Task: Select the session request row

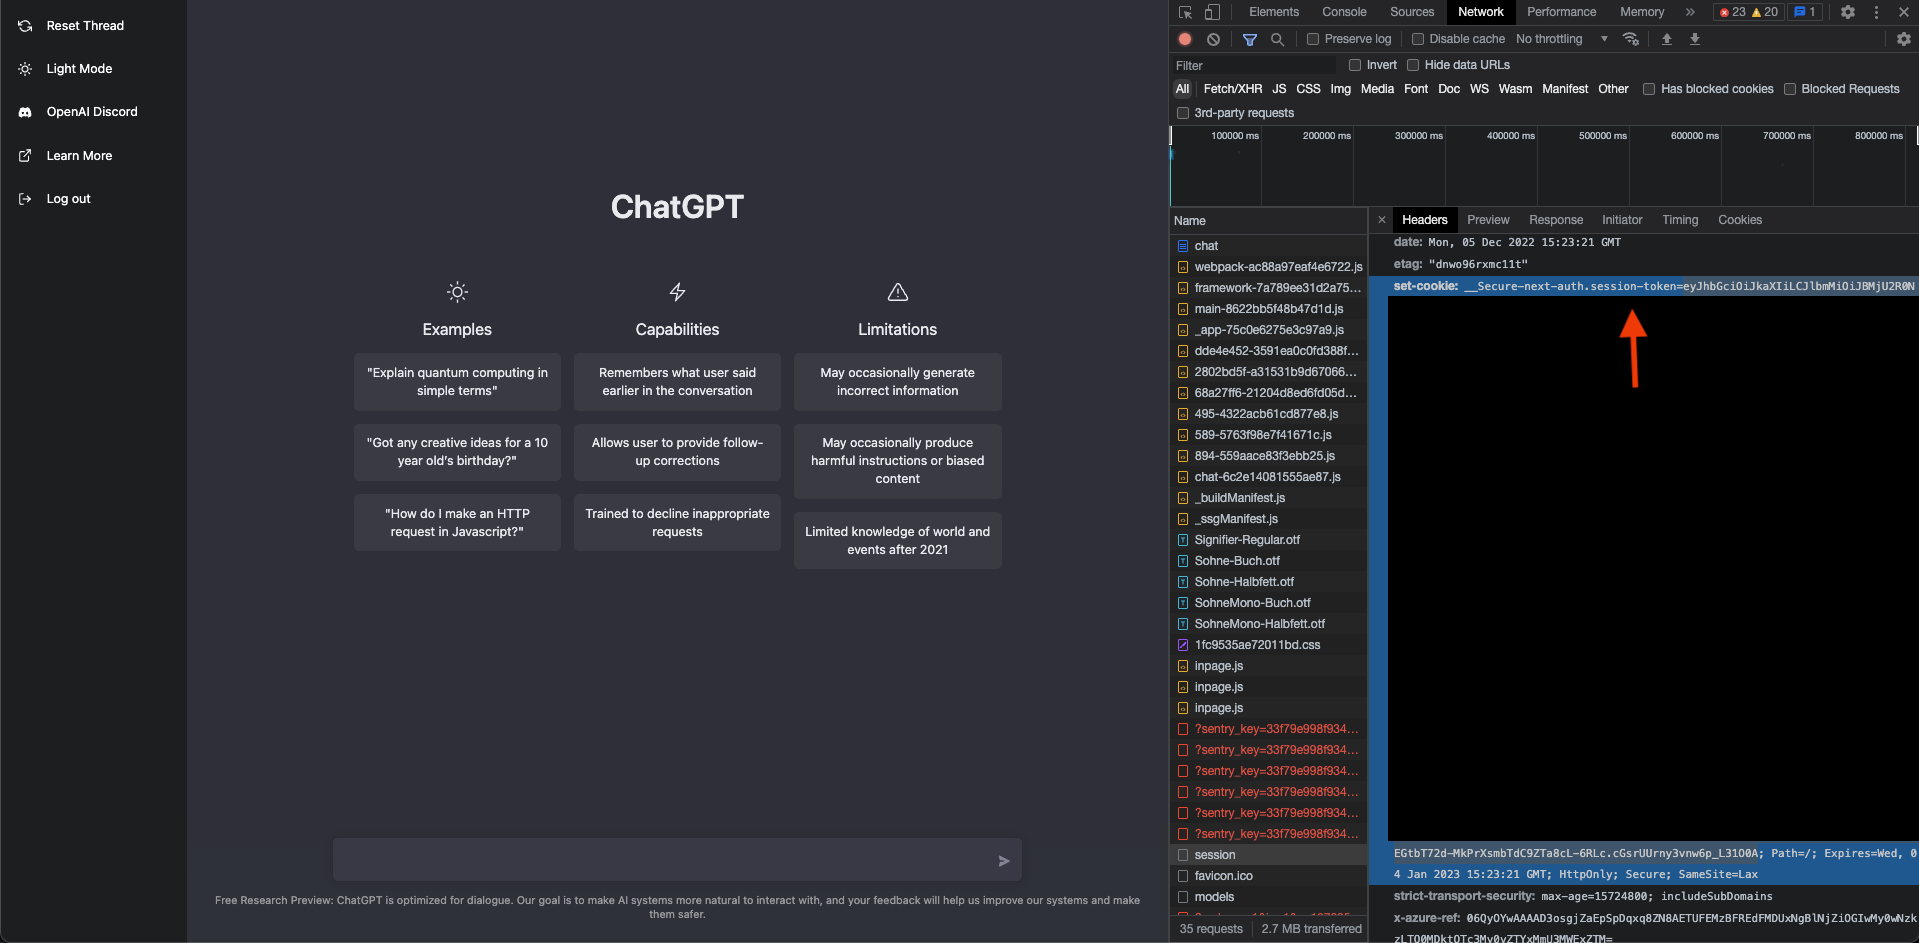Action: click(1268, 855)
